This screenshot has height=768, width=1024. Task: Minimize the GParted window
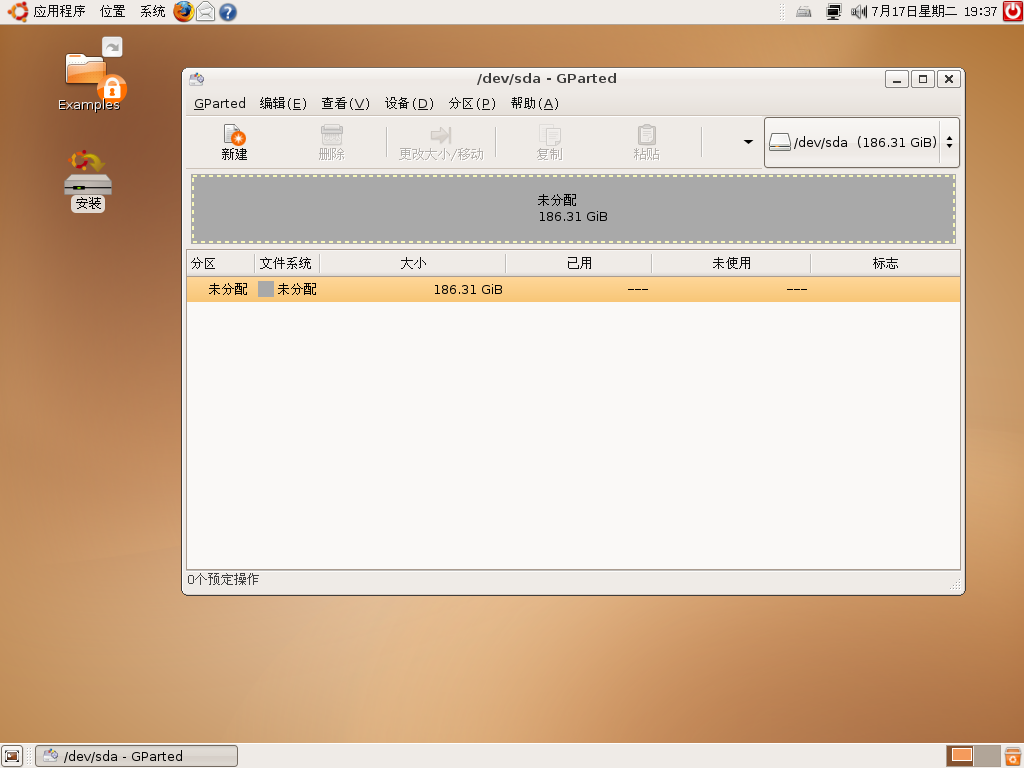(x=897, y=79)
